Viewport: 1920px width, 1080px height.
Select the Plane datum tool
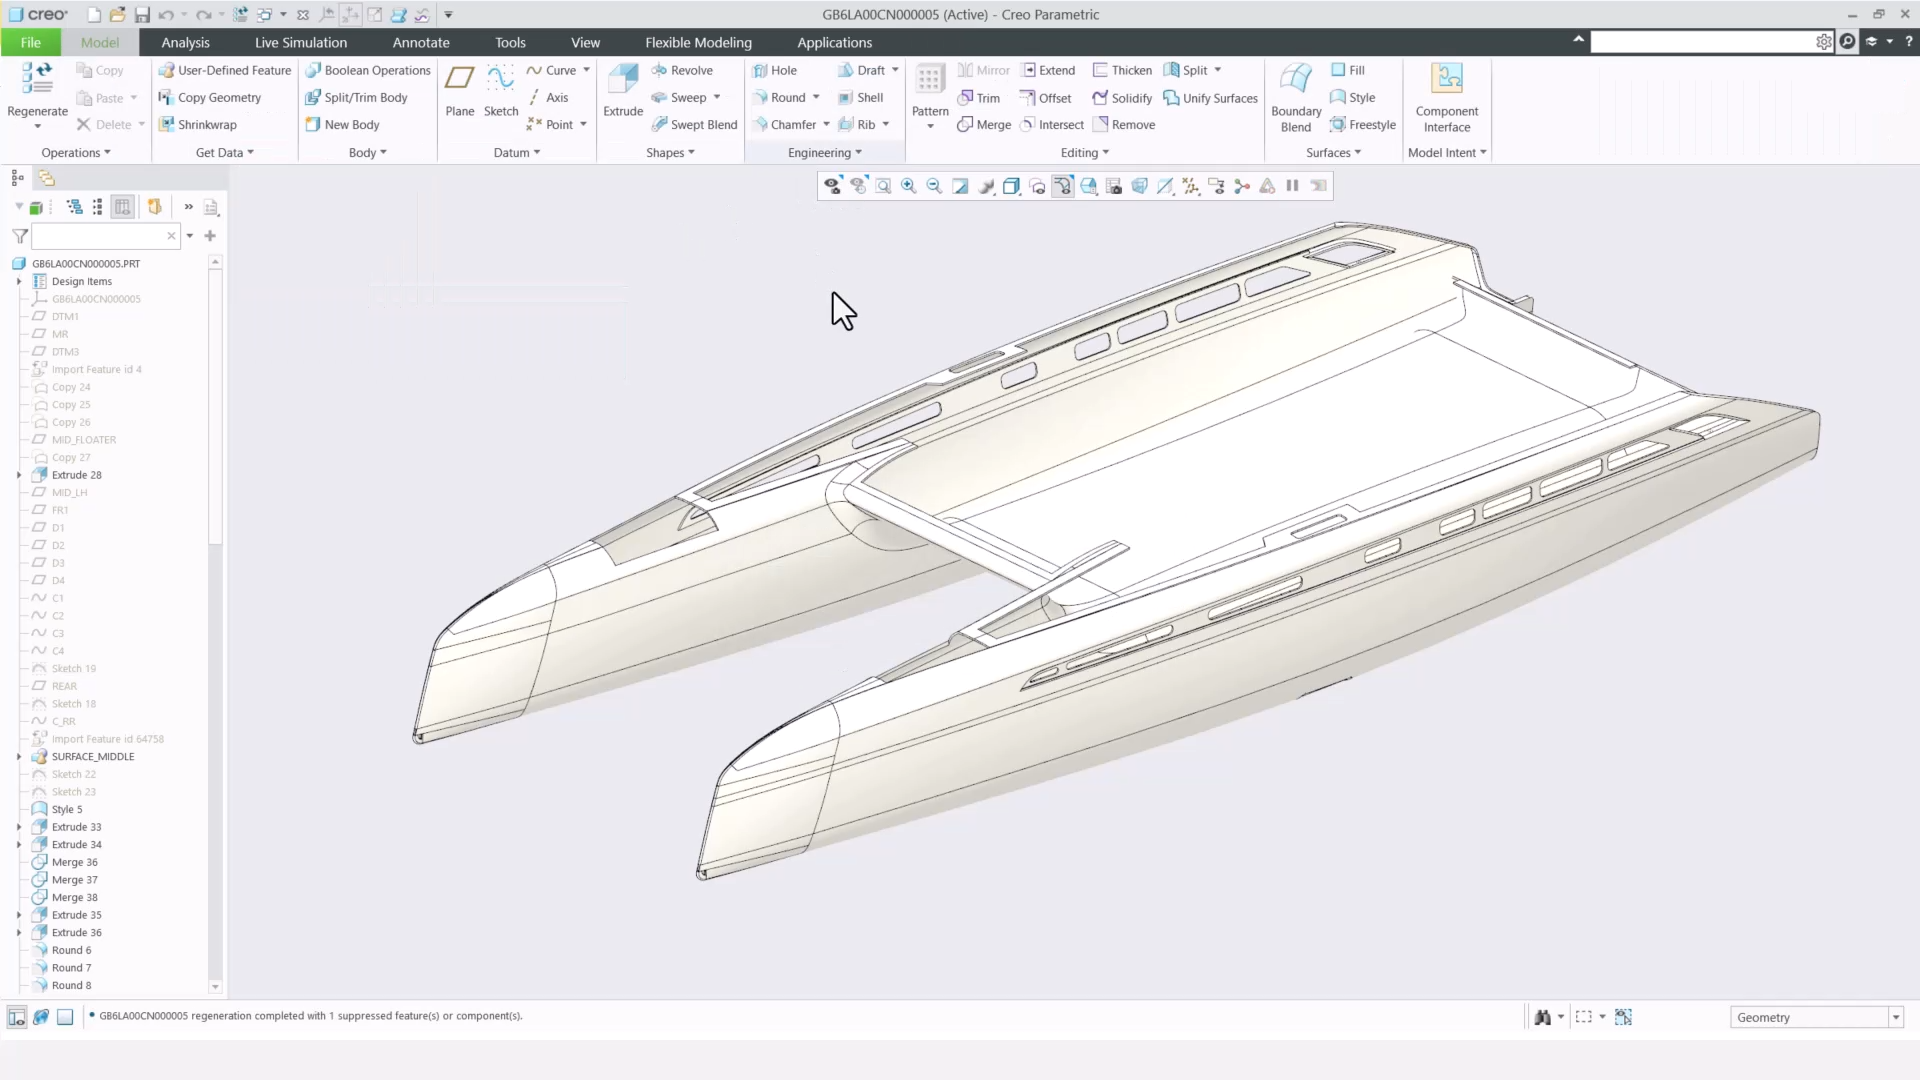pos(460,91)
